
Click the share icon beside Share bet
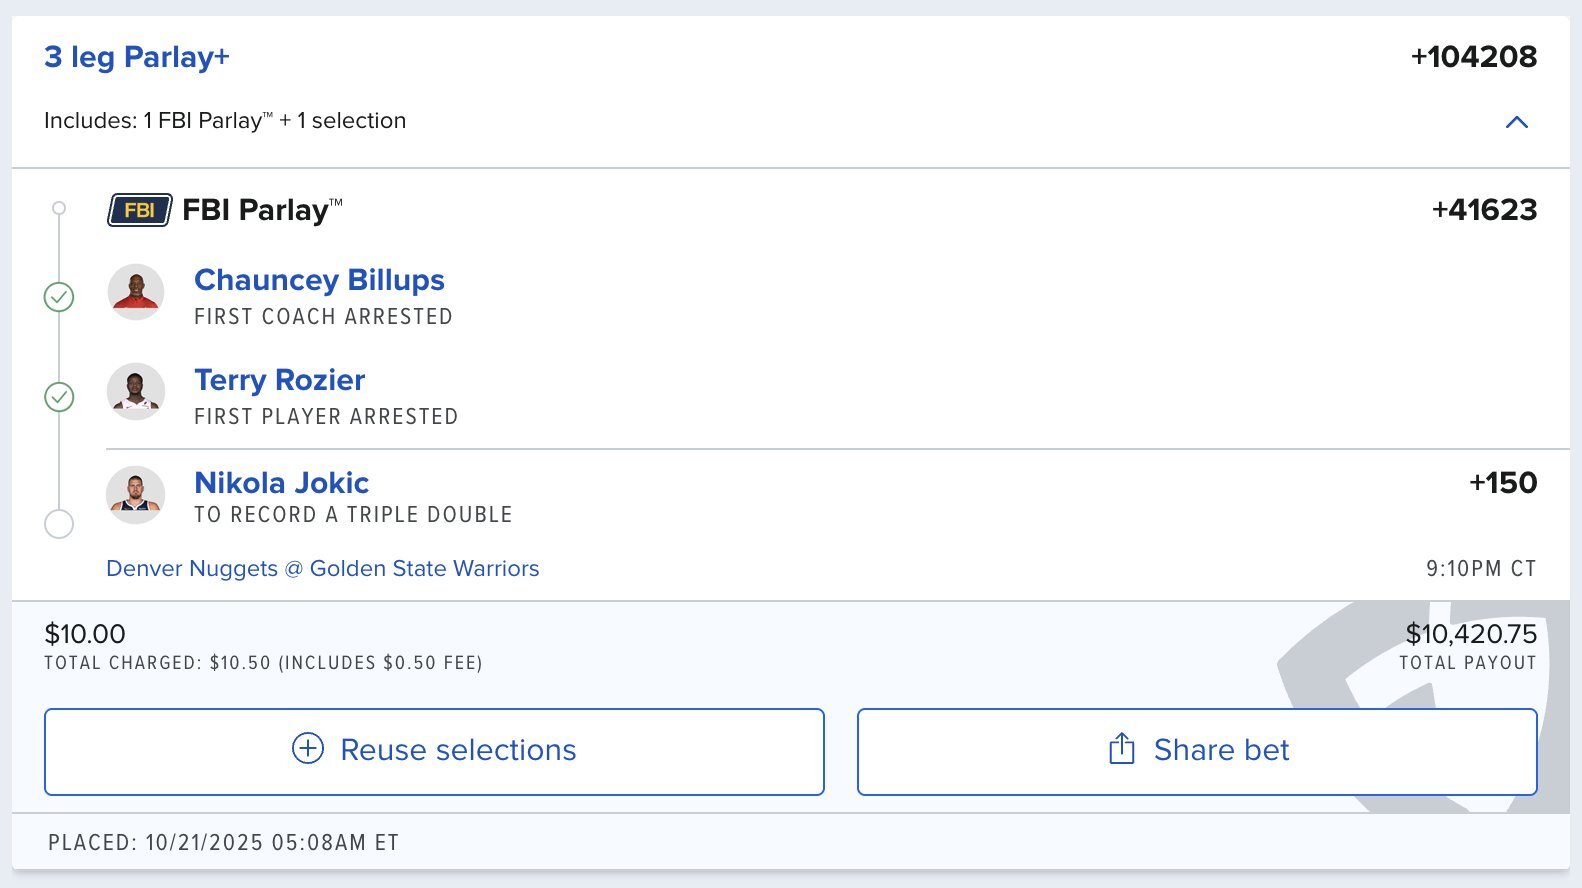tap(1122, 749)
